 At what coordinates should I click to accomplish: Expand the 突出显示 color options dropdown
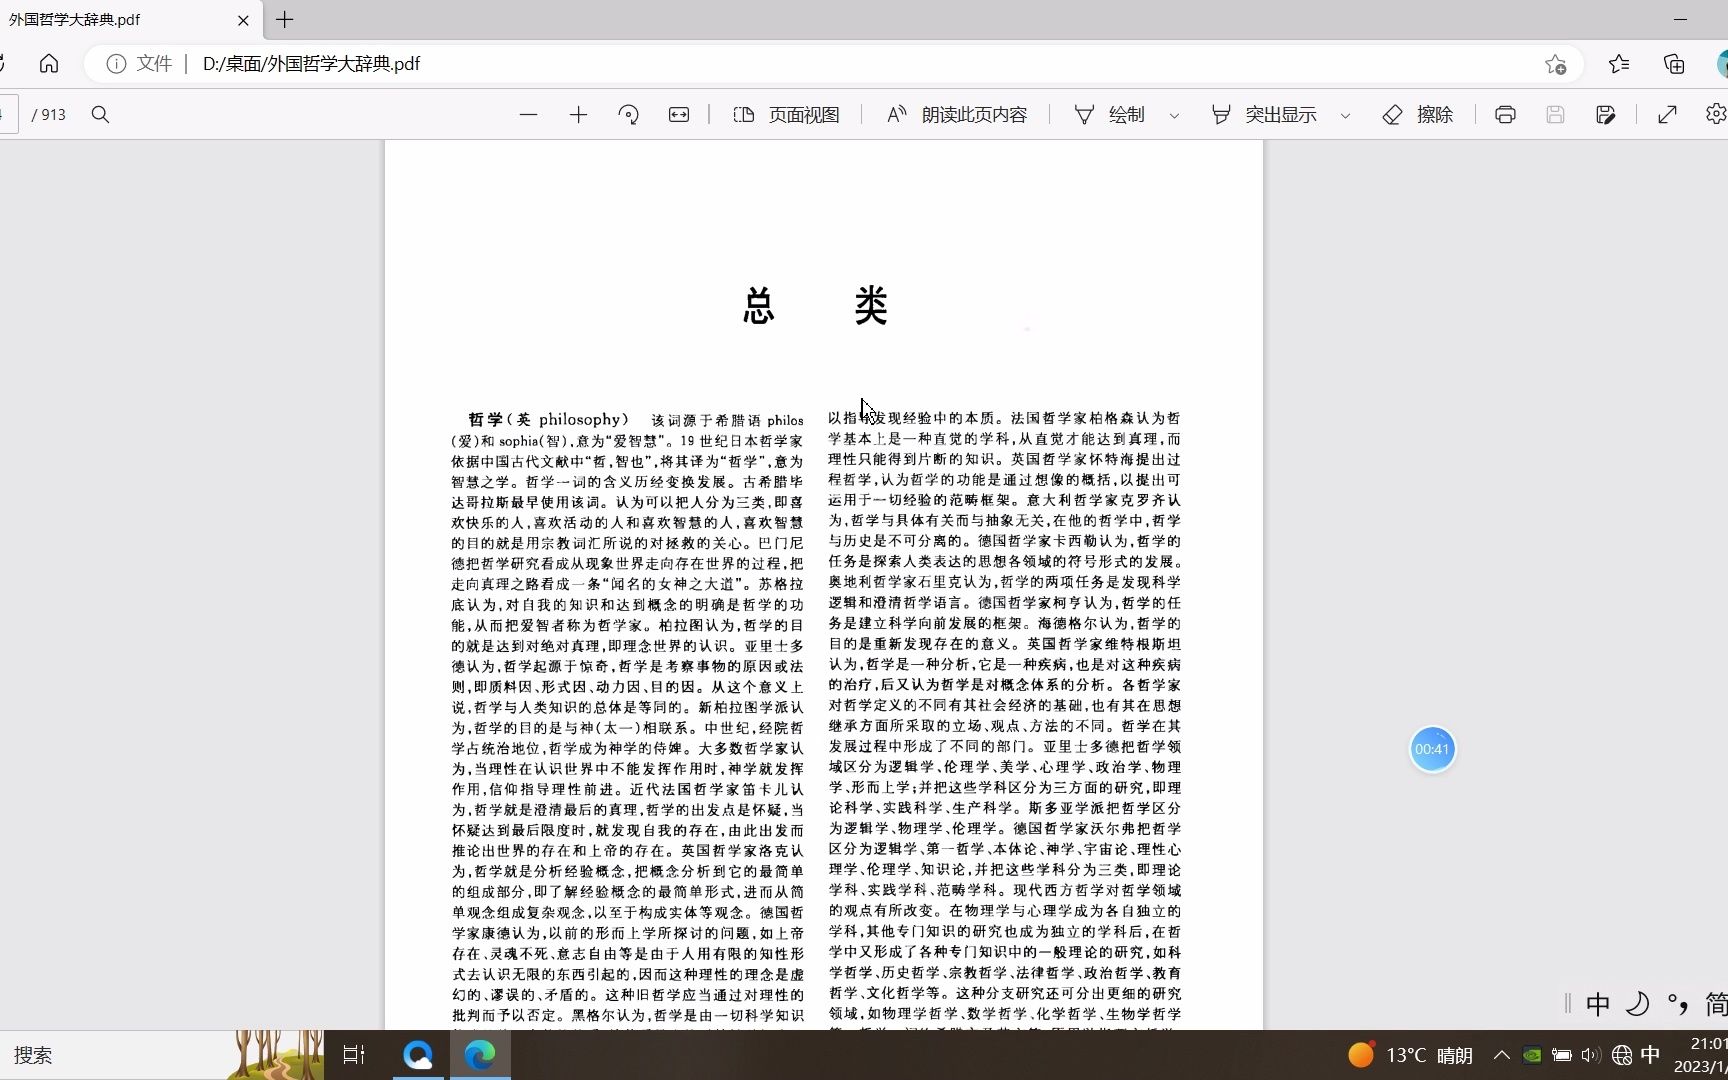coord(1345,116)
